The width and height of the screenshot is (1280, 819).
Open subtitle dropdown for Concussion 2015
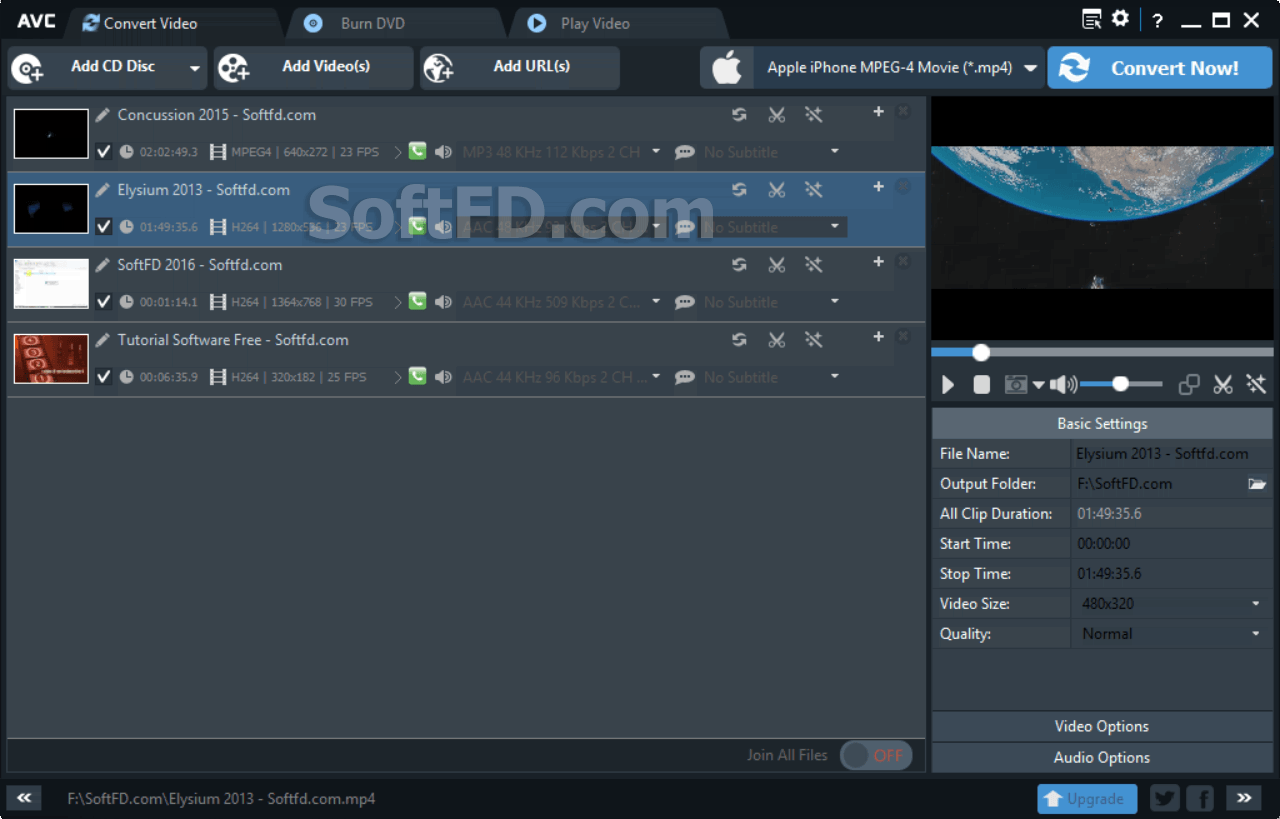coord(835,152)
